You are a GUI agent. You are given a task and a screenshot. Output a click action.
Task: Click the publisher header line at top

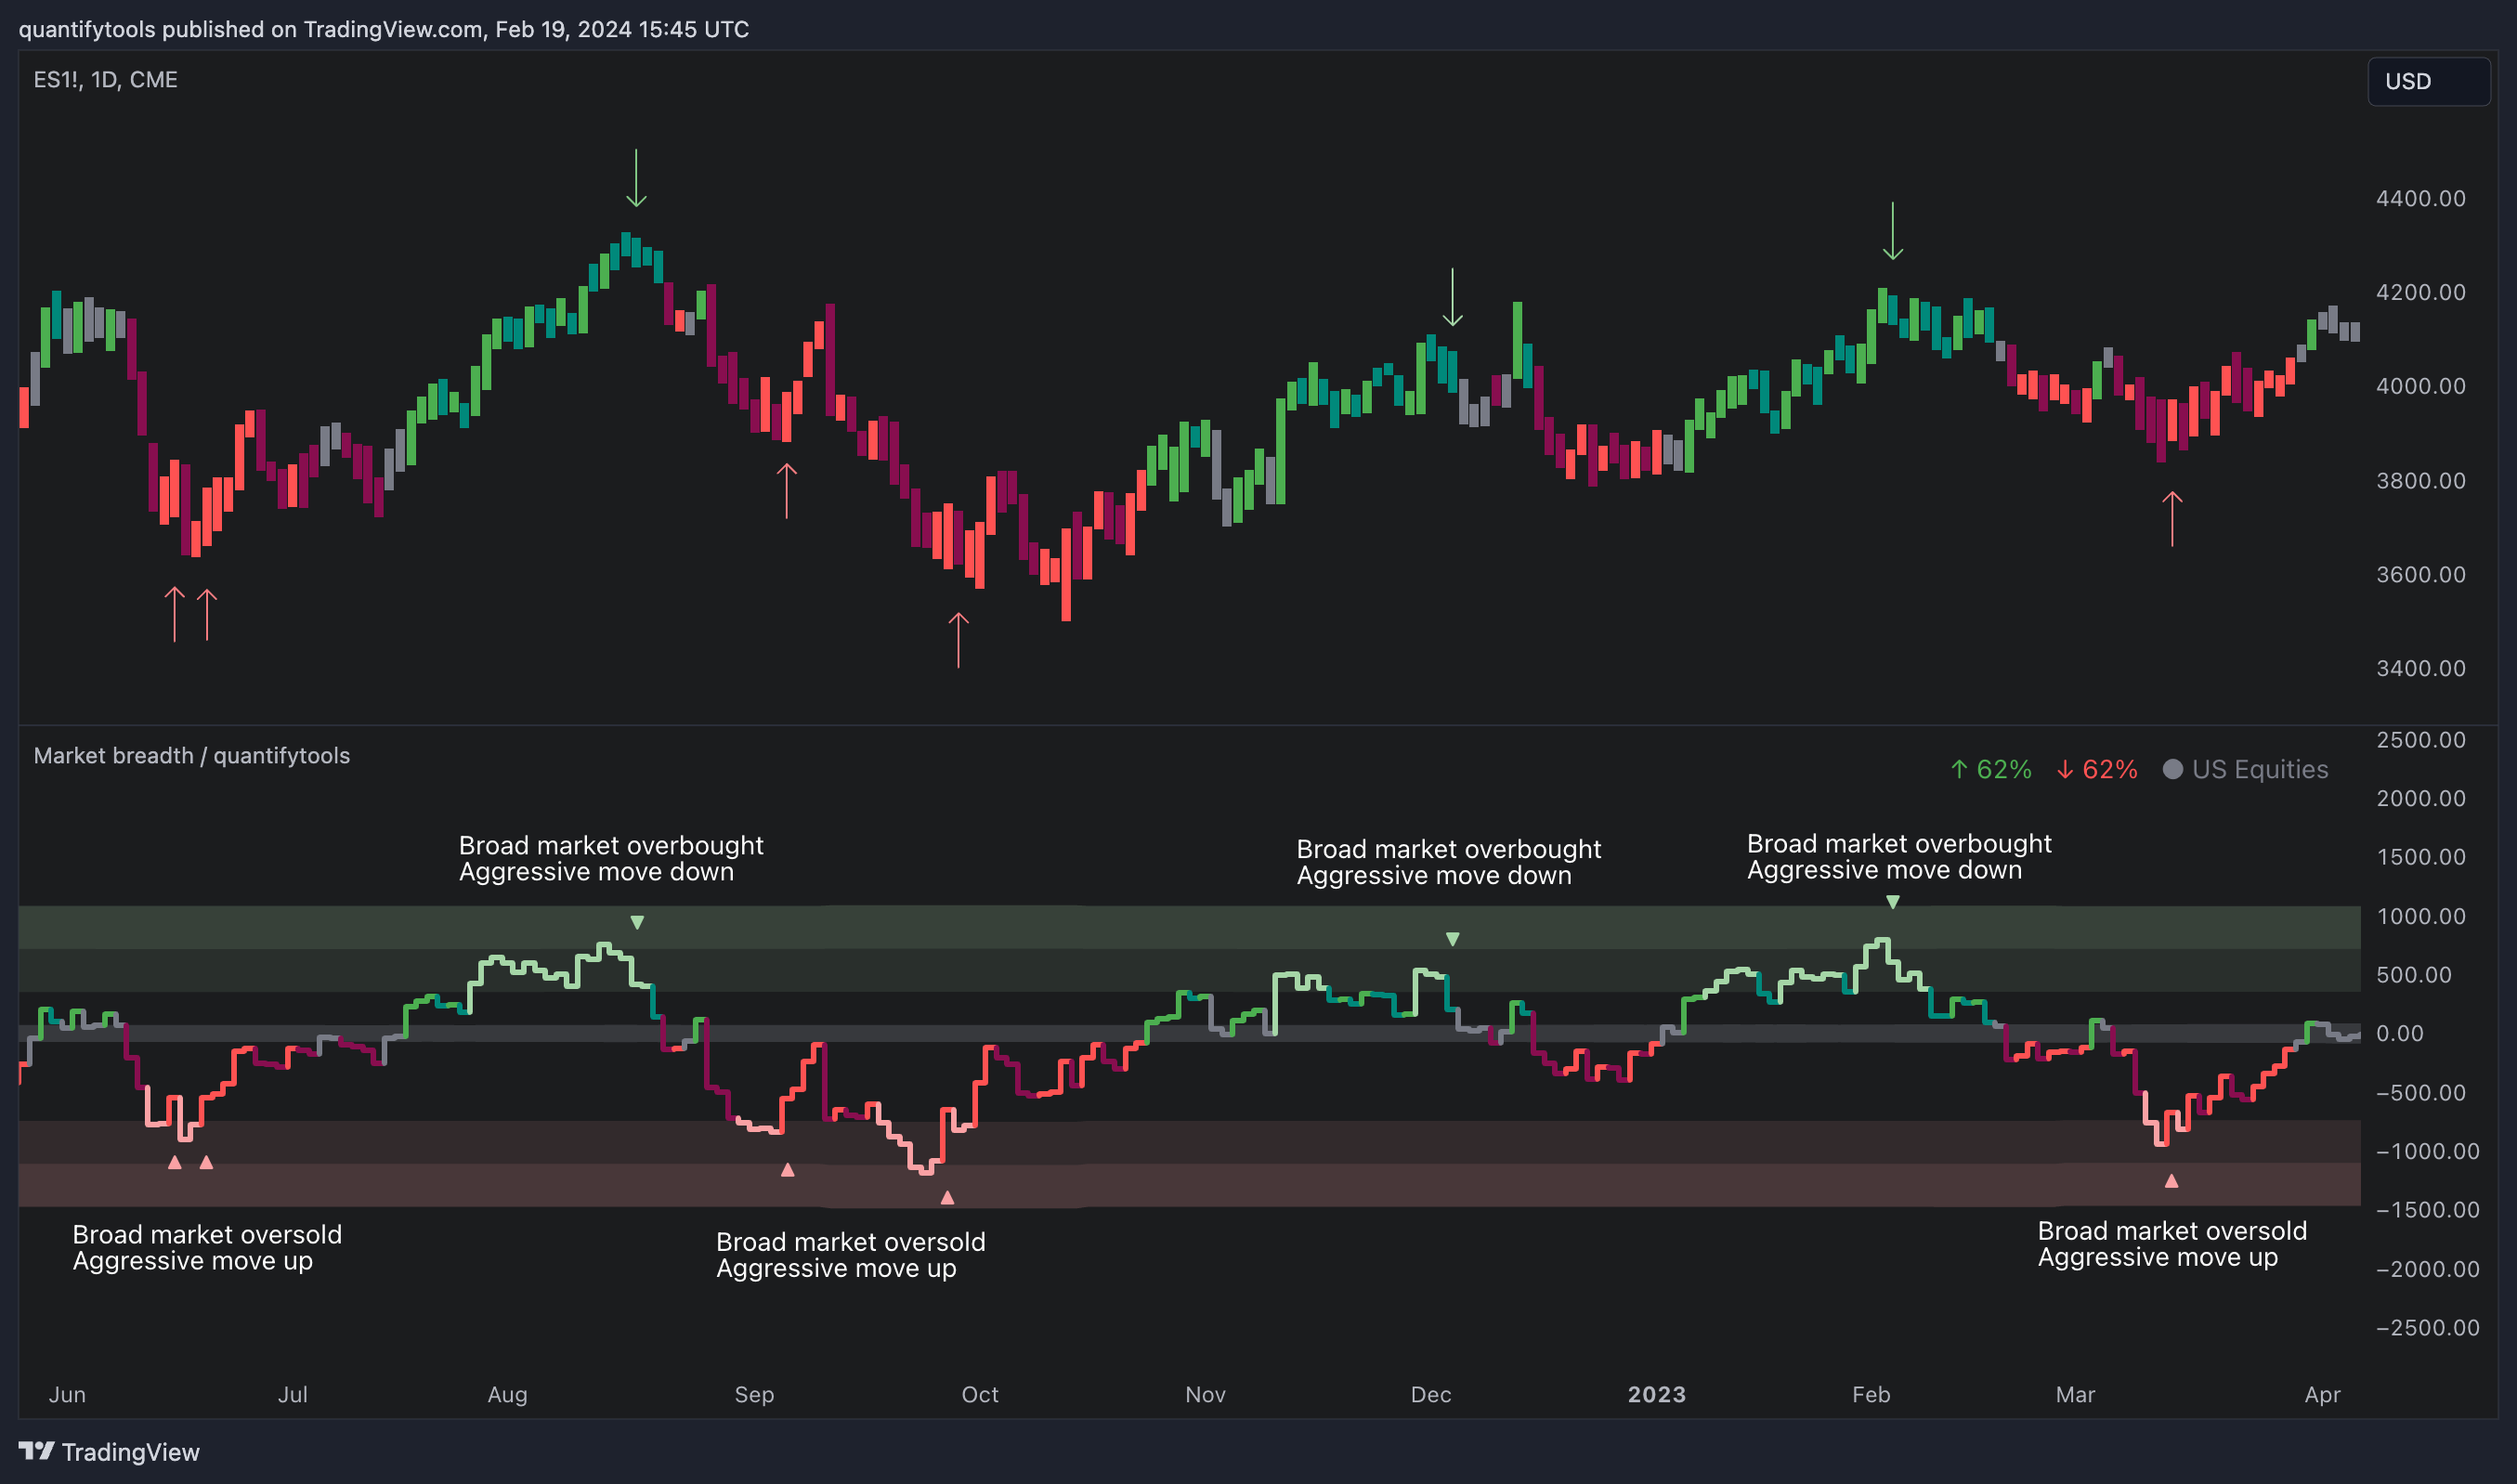(384, 29)
